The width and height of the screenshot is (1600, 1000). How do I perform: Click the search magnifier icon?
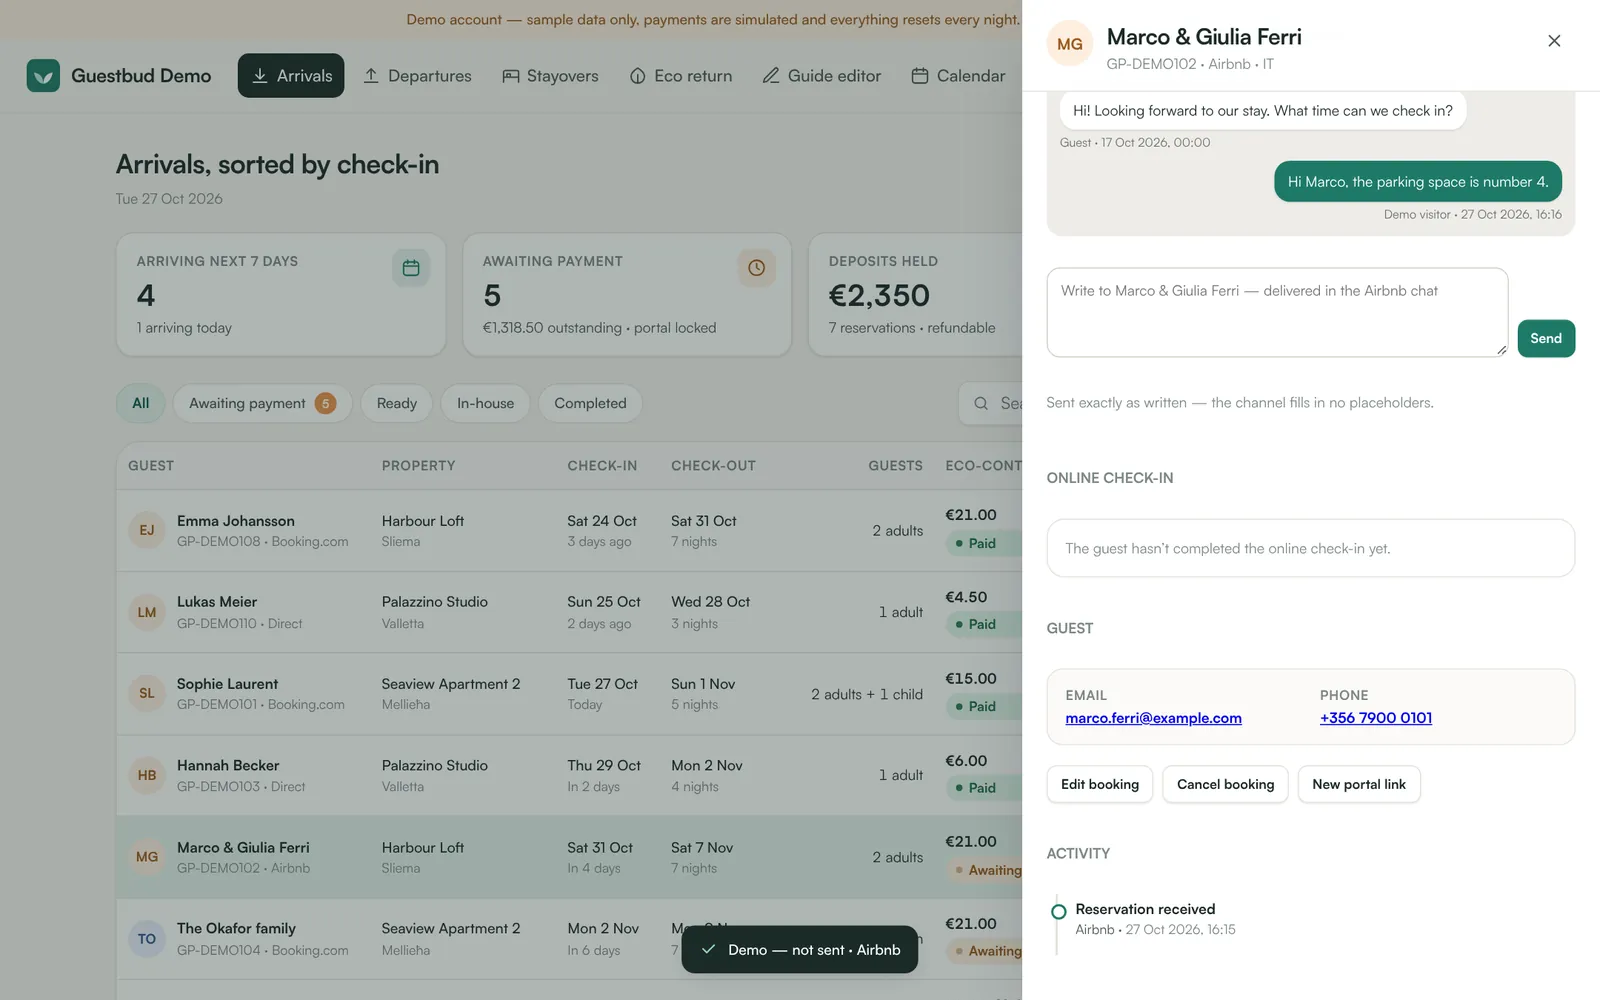(x=981, y=403)
